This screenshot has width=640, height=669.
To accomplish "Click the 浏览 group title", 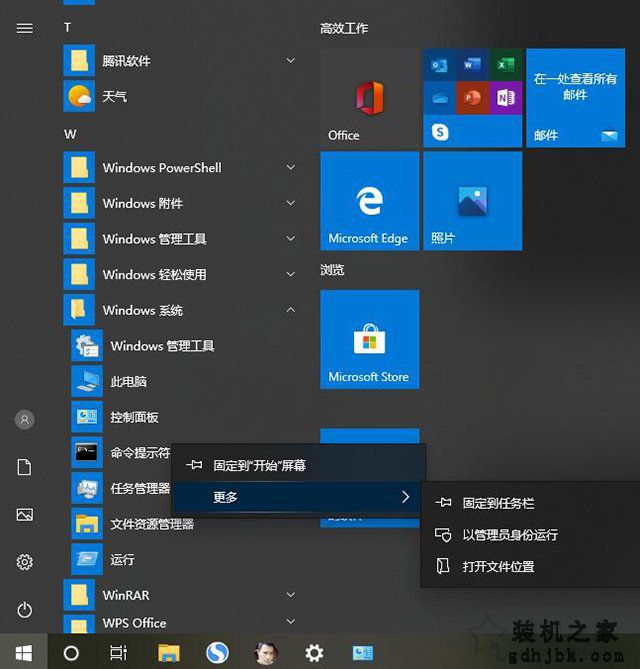I will (x=332, y=270).
